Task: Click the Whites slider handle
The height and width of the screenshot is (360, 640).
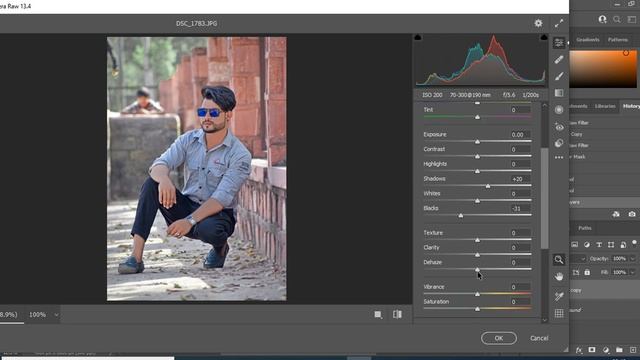Action: (x=477, y=201)
